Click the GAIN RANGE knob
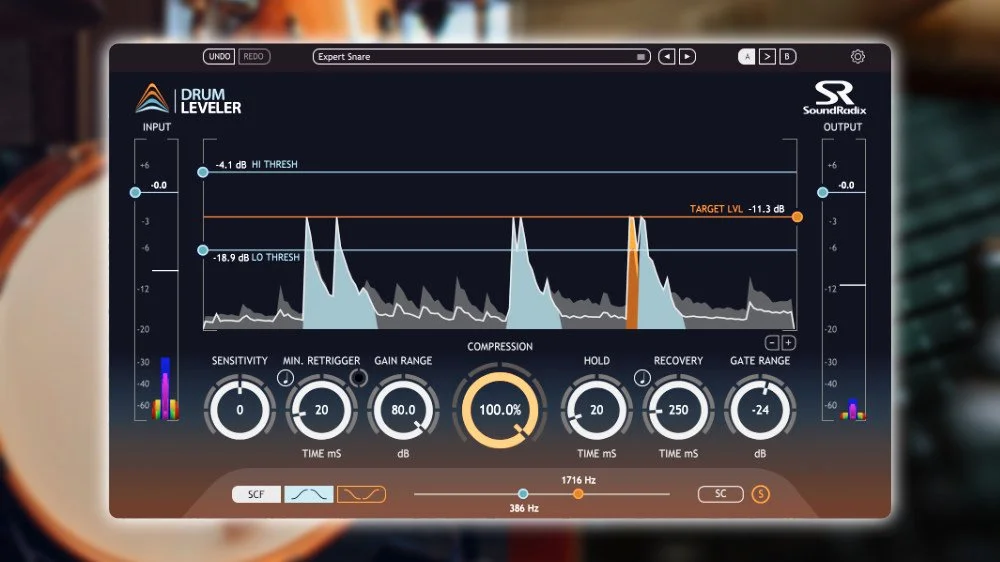Screen dimensions: 1000x562 (x=403, y=410)
